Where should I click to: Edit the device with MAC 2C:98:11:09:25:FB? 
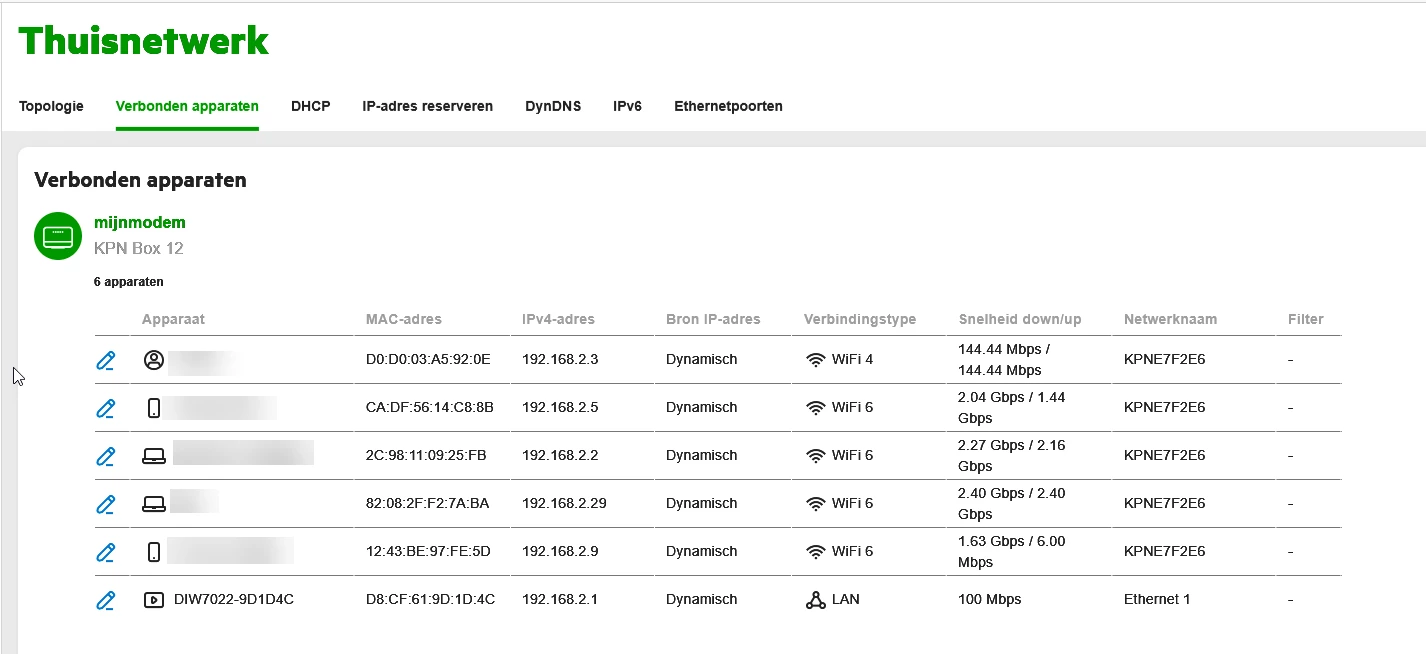(106, 456)
